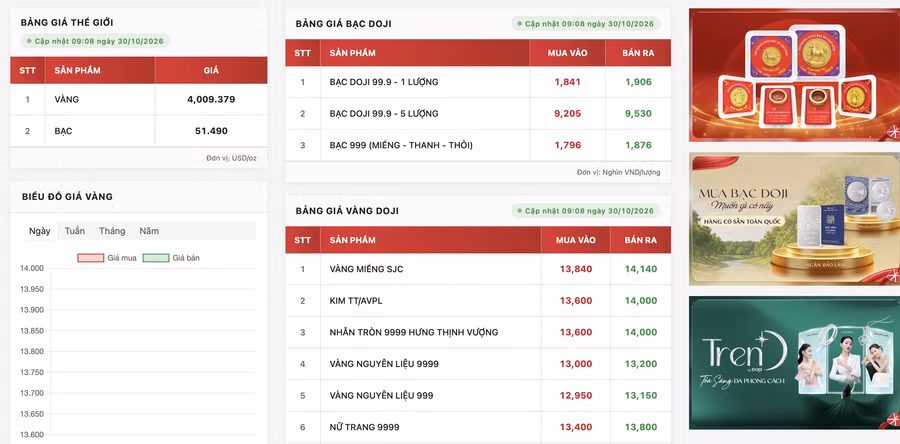Select NỮ TRANG 9999 row
900x444 pixels.
point(478,427)
